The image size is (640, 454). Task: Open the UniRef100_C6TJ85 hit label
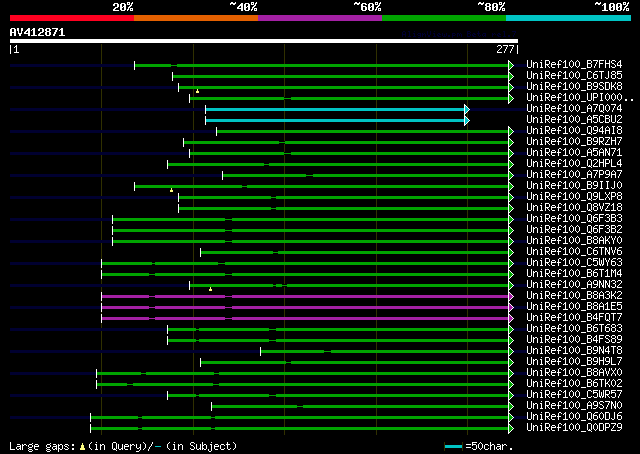pos(574,76)
